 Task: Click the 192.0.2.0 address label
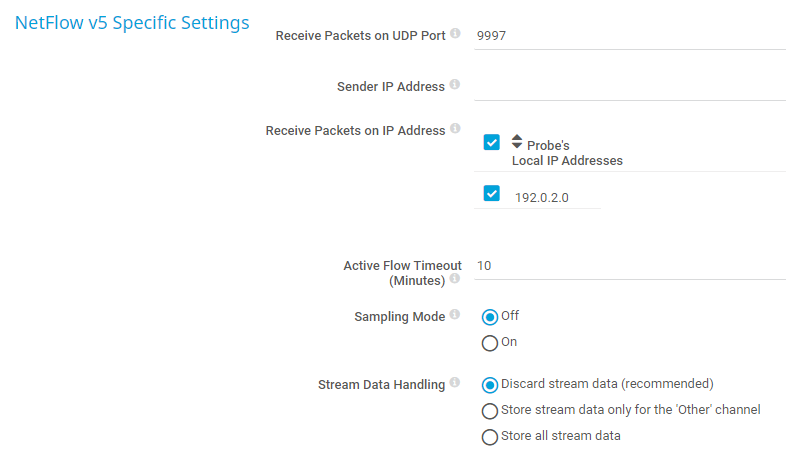click(x=541, y=197)
